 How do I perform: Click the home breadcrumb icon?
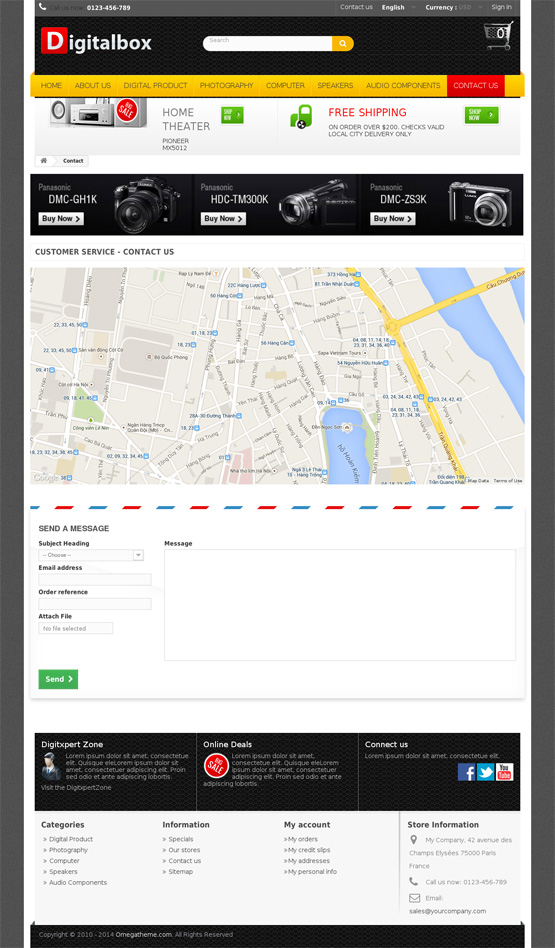44,161
